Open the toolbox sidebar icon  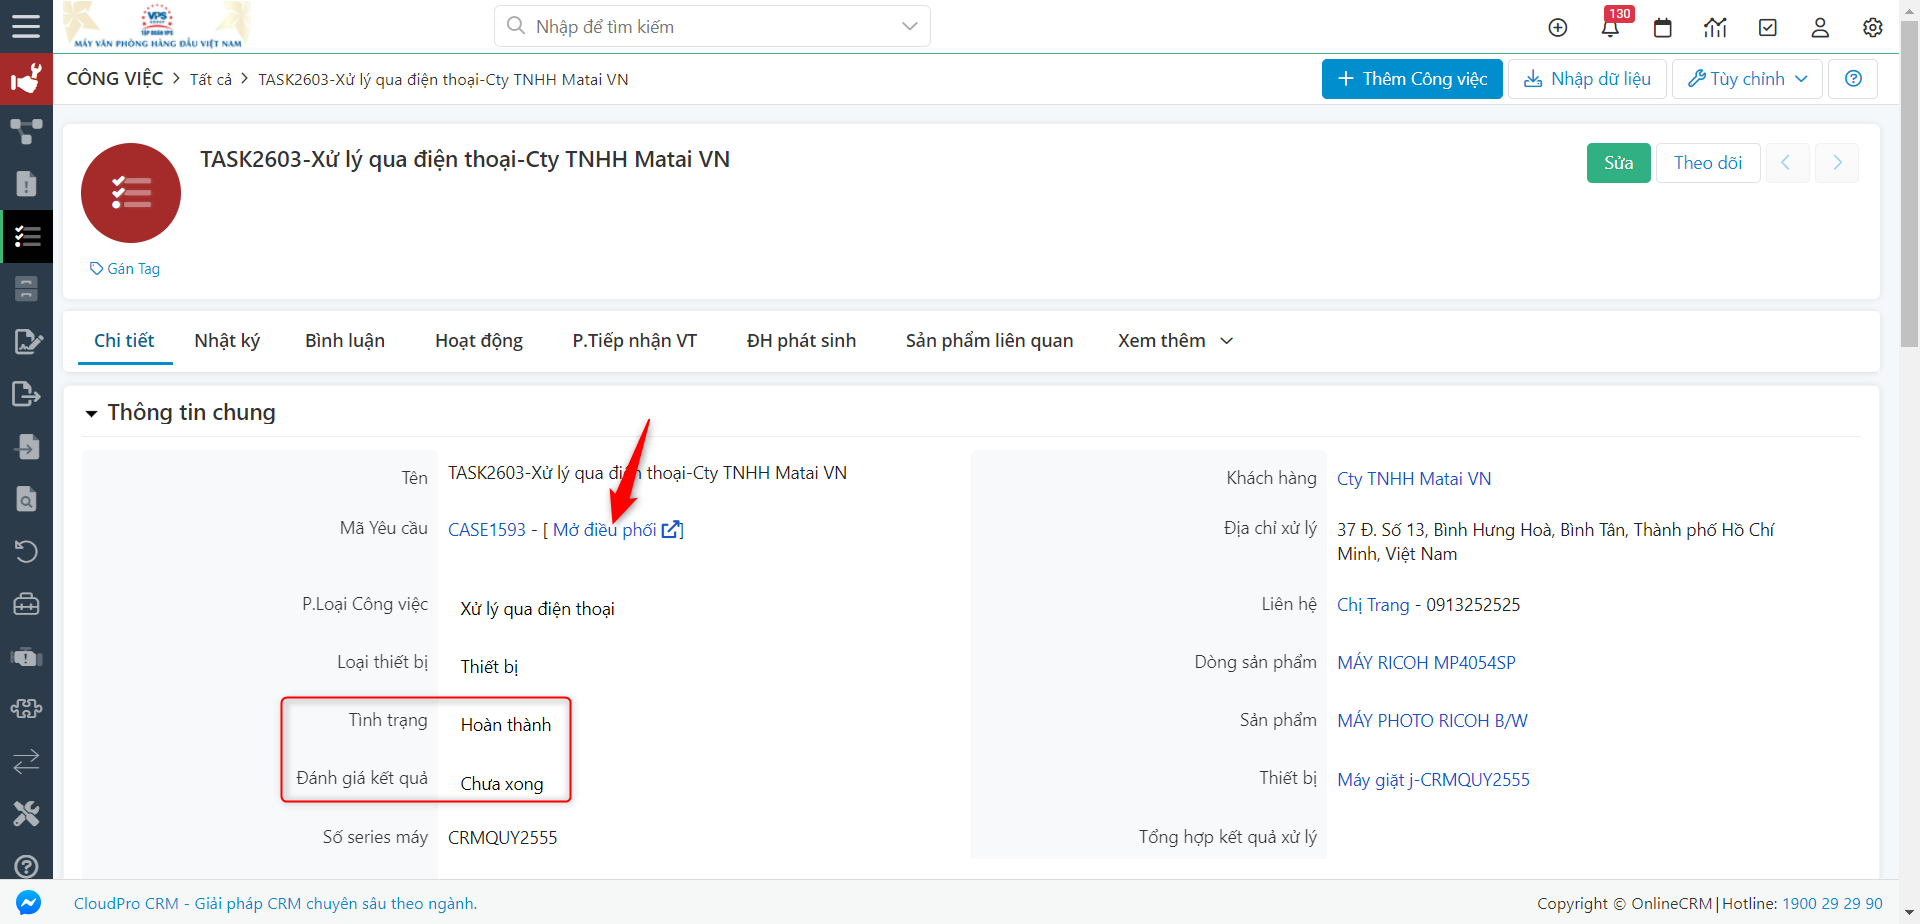point(26,604)
